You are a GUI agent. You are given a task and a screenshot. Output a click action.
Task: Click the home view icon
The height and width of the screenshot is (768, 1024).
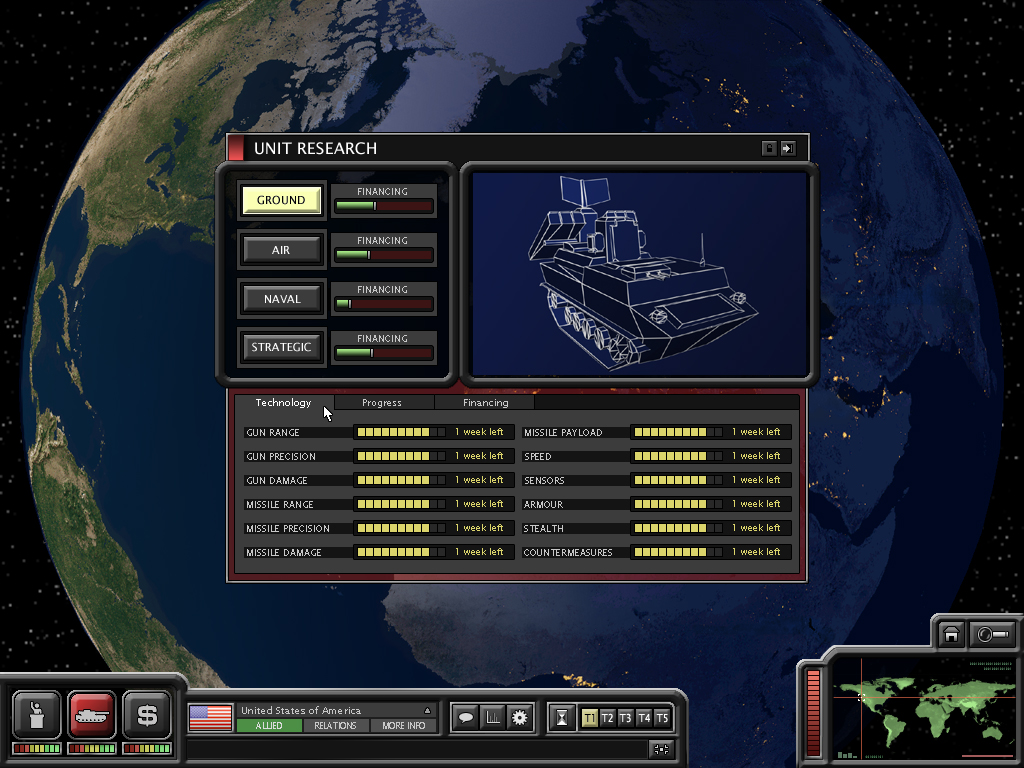[x=952, y=634]
